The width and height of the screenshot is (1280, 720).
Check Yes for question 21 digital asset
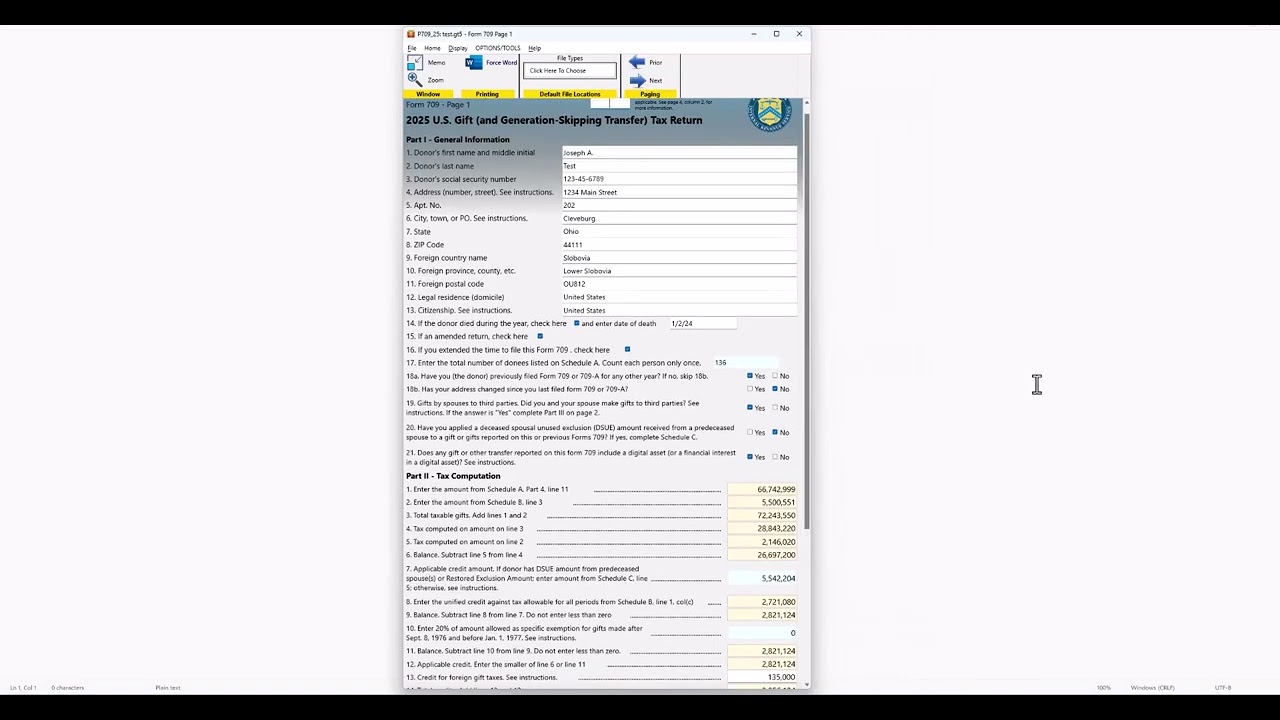coord(750,457)
